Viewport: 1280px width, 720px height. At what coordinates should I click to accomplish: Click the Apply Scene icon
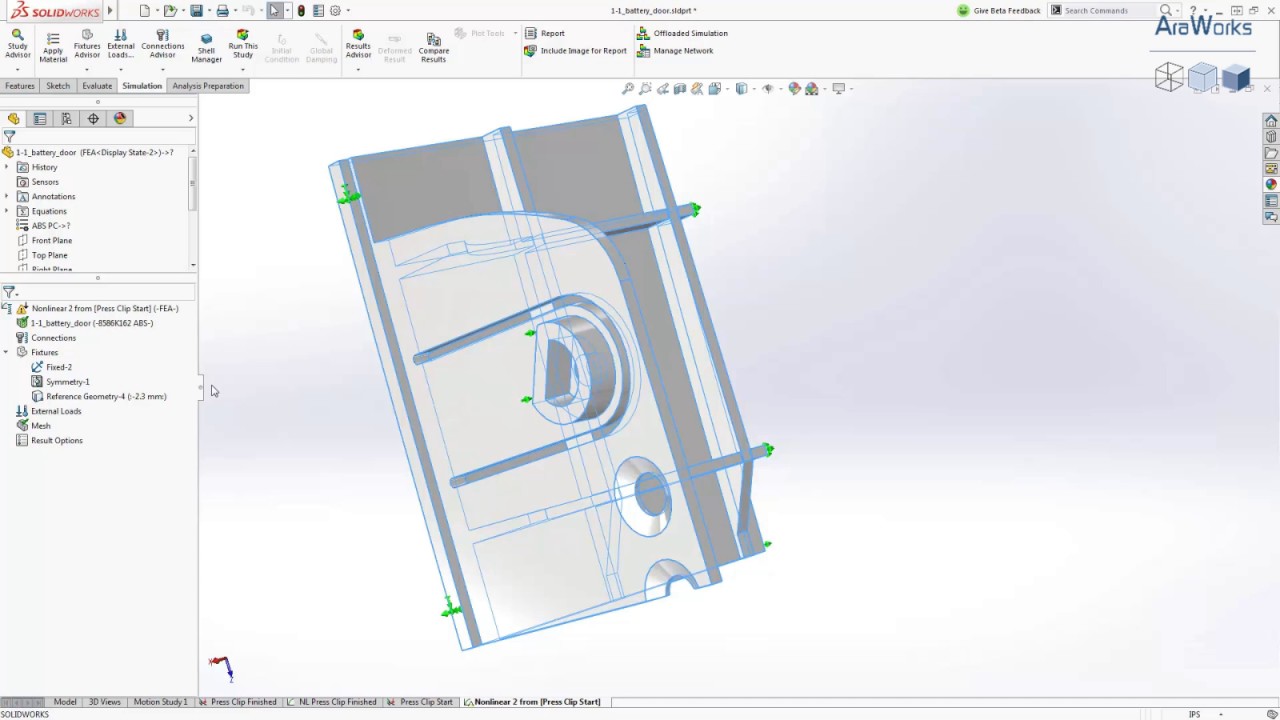811,89
